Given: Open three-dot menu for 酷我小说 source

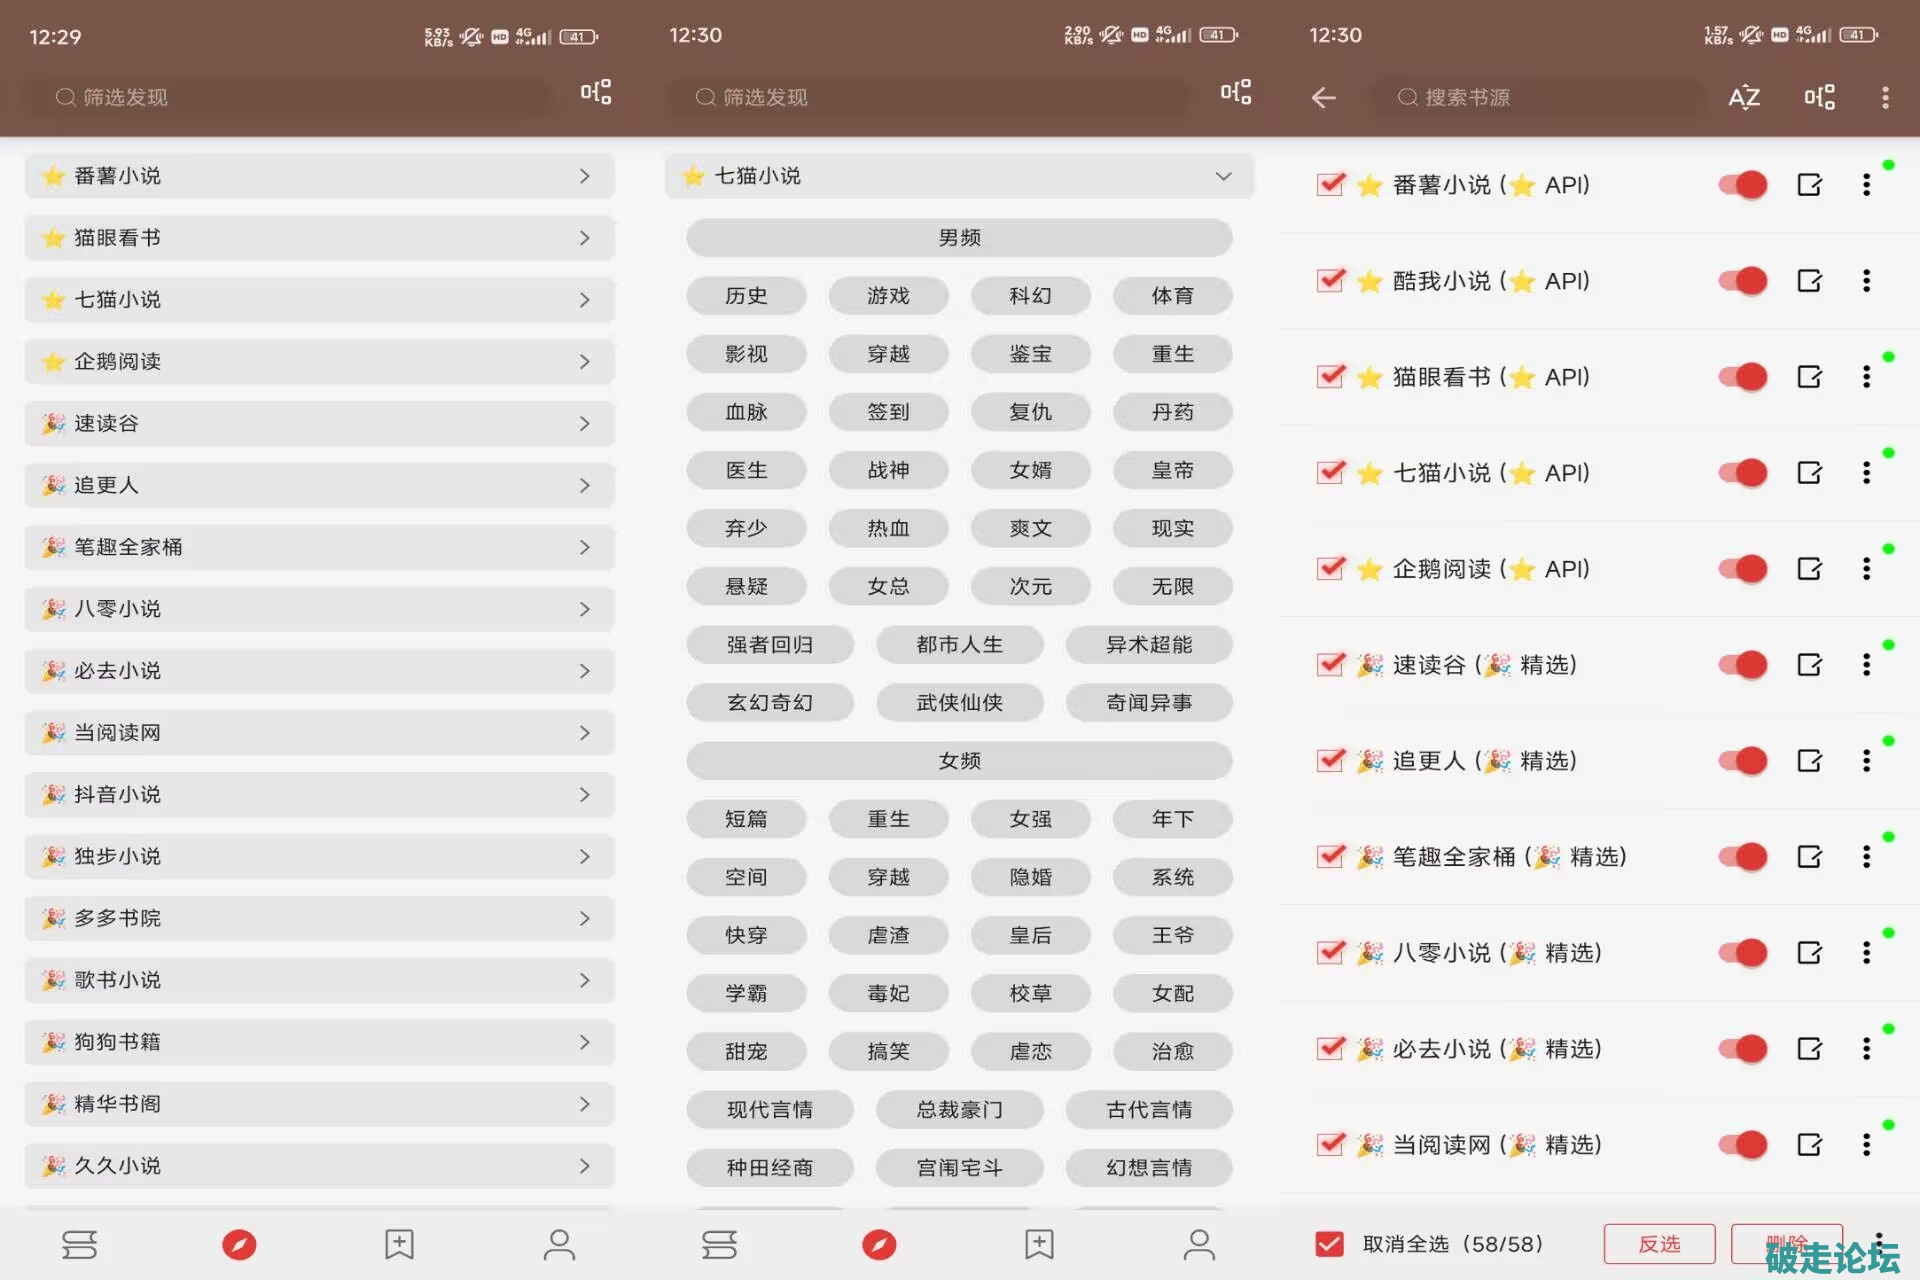Looking at the screenshot, I should 1866,281.
